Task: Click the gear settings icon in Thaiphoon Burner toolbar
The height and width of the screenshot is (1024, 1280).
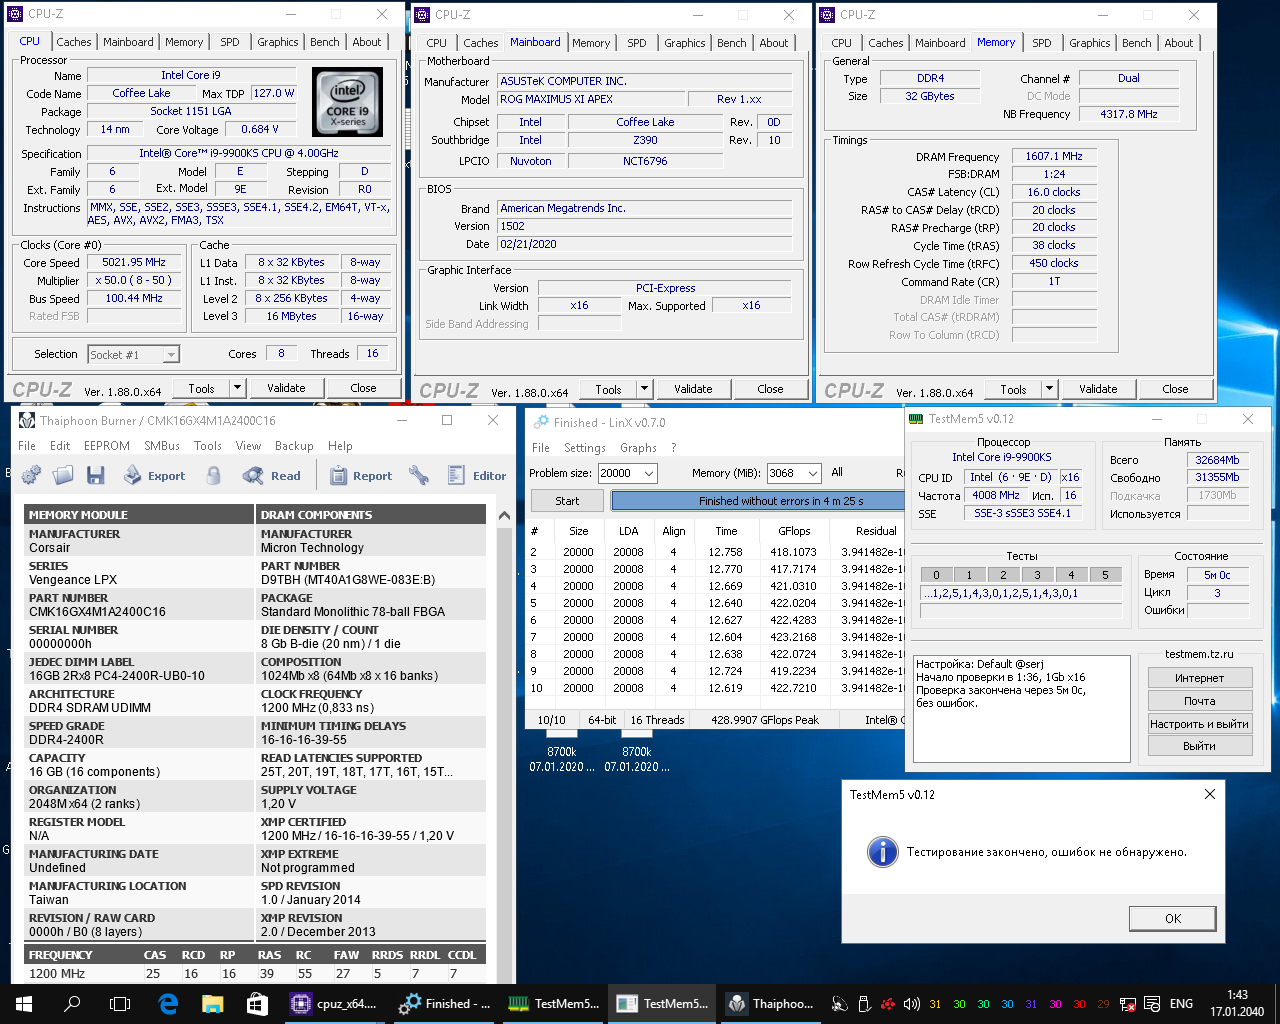Action: click(31, 476)
